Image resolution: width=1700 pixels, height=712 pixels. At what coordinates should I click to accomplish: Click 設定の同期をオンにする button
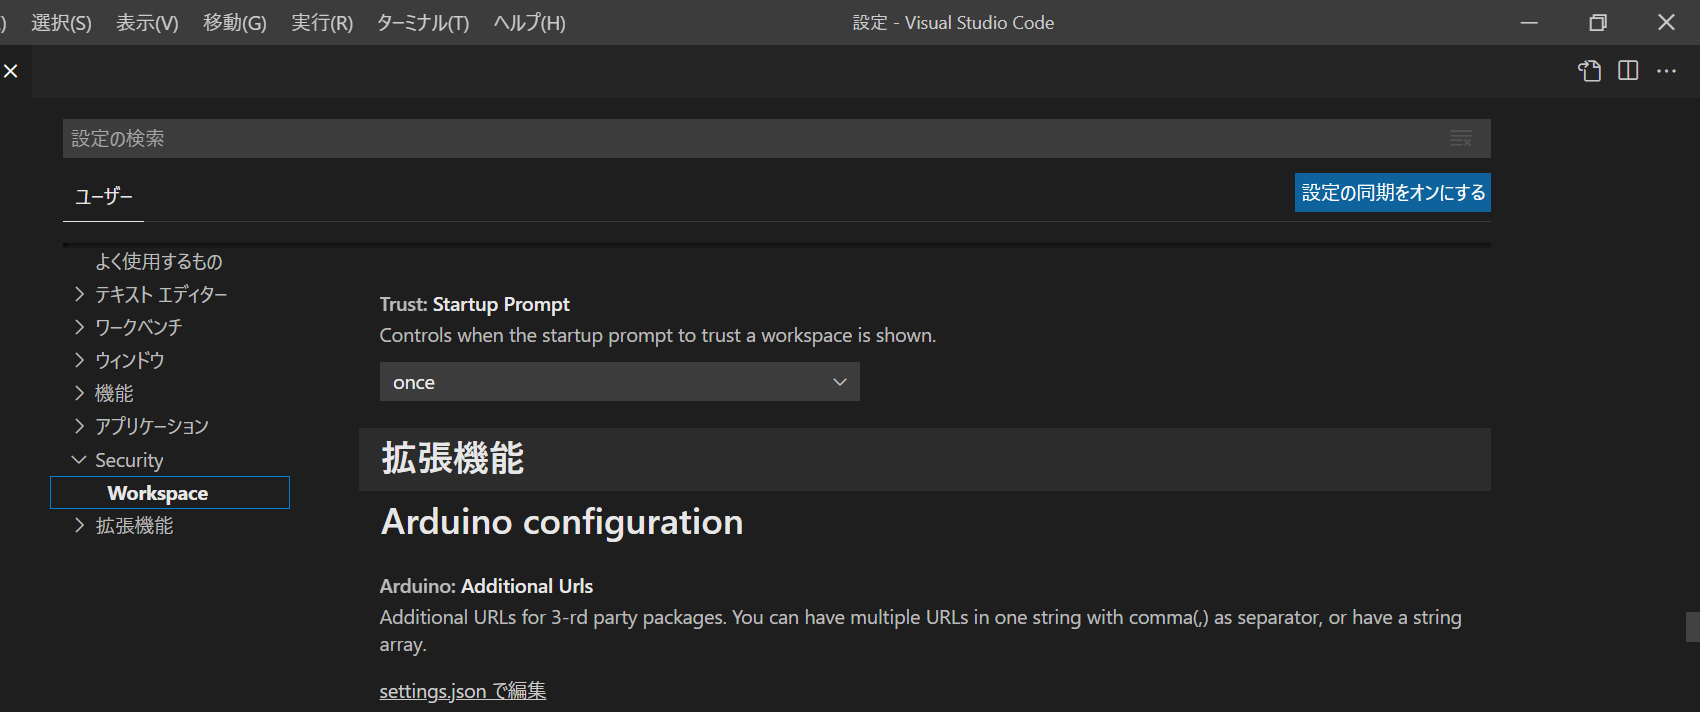pyautogui.click(x=1393, y=192)
